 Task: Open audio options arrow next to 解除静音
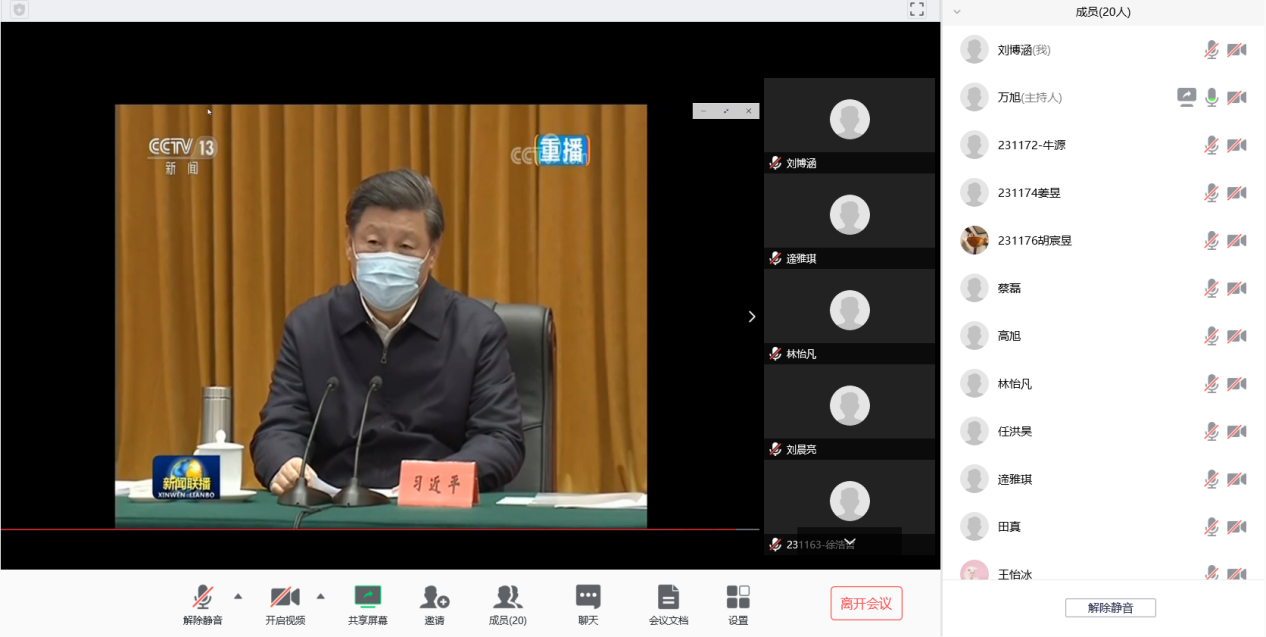click(238, 597)
